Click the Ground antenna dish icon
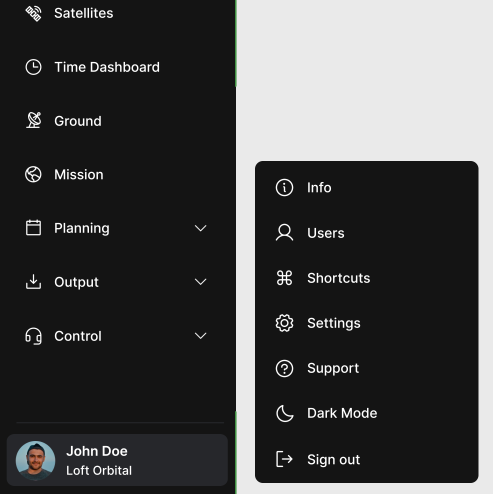 (33, 120)
